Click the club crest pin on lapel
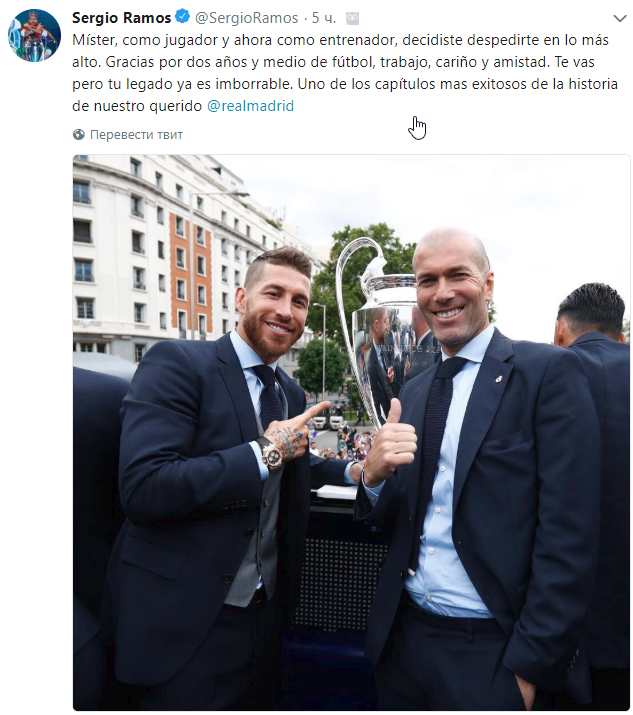This screenshot has width=633, height=715. pos(499,378)
